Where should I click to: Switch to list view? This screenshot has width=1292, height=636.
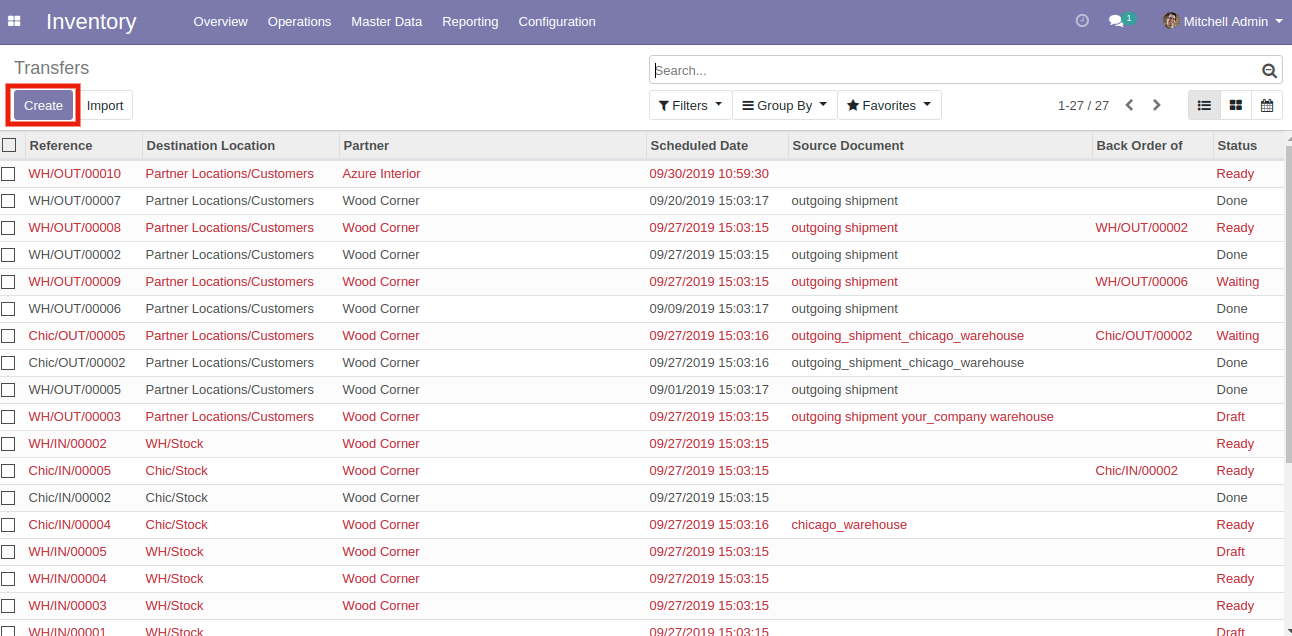[x=1204, y=105]
